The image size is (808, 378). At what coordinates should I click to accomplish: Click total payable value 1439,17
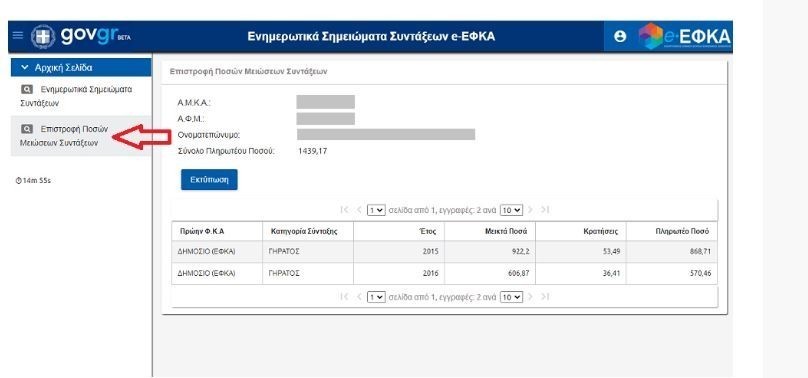[x=312, y=151]
